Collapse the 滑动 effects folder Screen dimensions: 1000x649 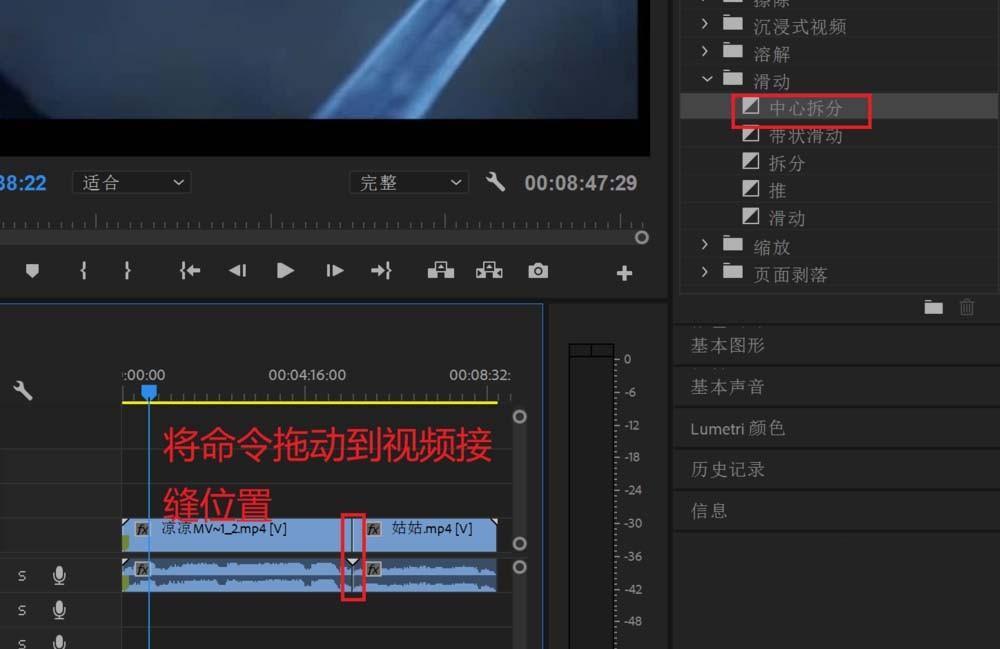point(708,79)
